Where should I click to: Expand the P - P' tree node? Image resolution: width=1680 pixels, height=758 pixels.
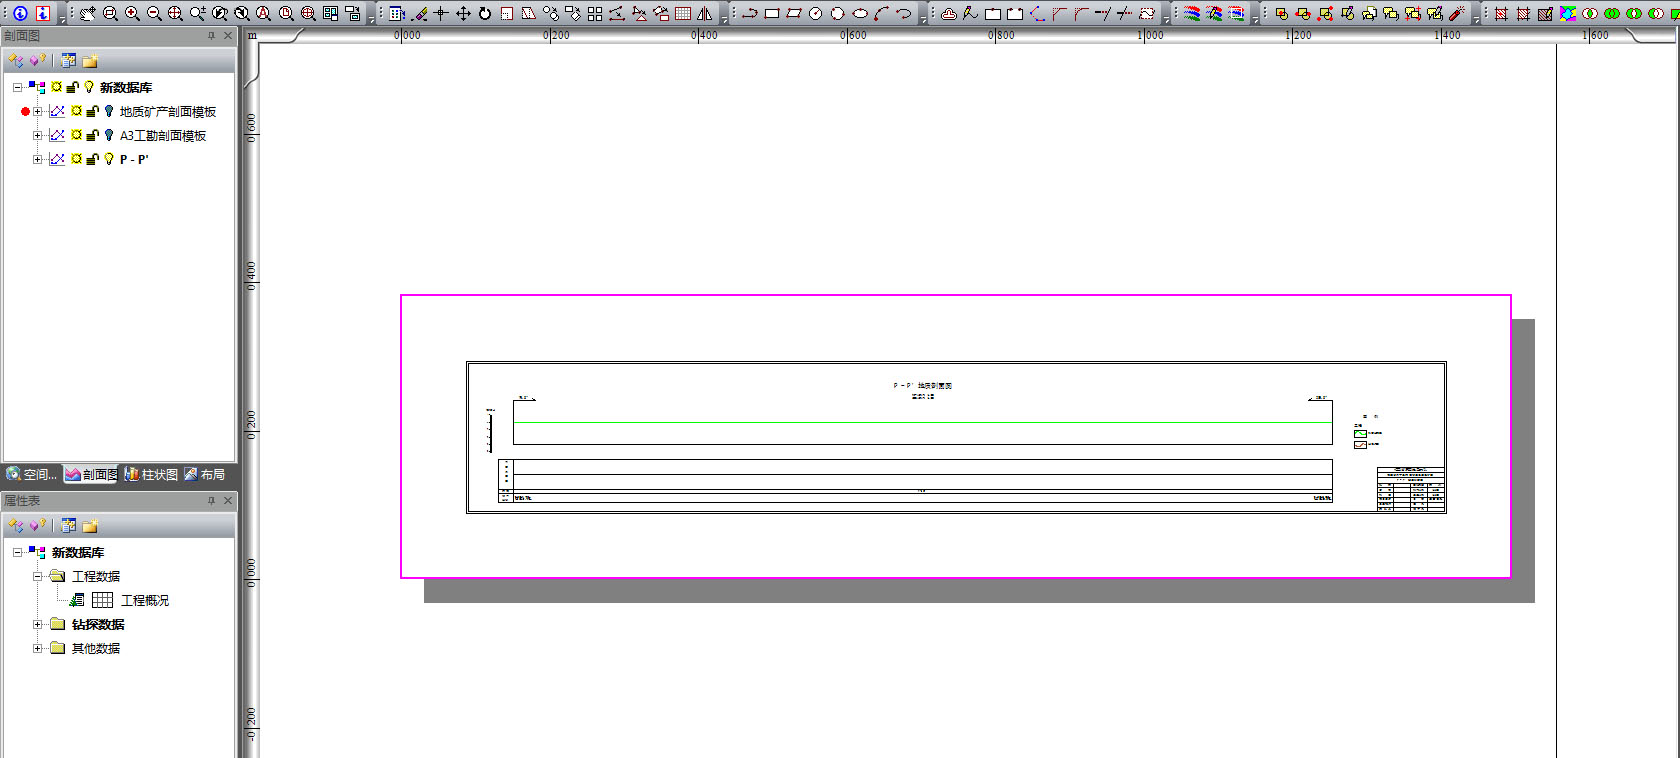[38, 159]
